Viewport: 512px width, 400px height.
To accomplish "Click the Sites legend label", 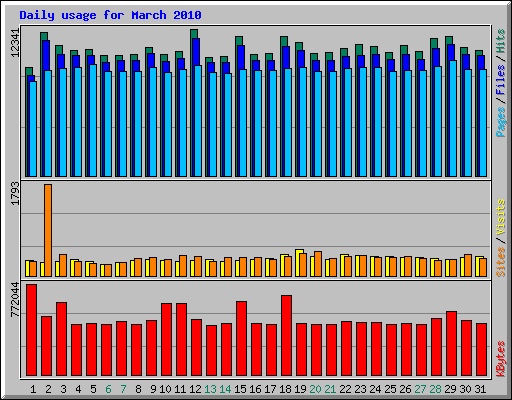I will 501,262.
